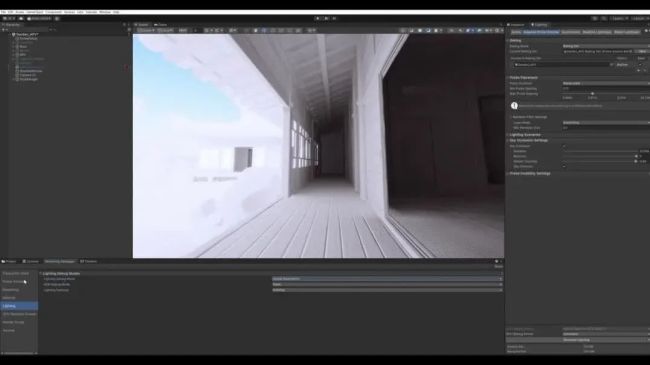
Task: Select the root scene item in Hierarchy
Action: pos(27,34)
